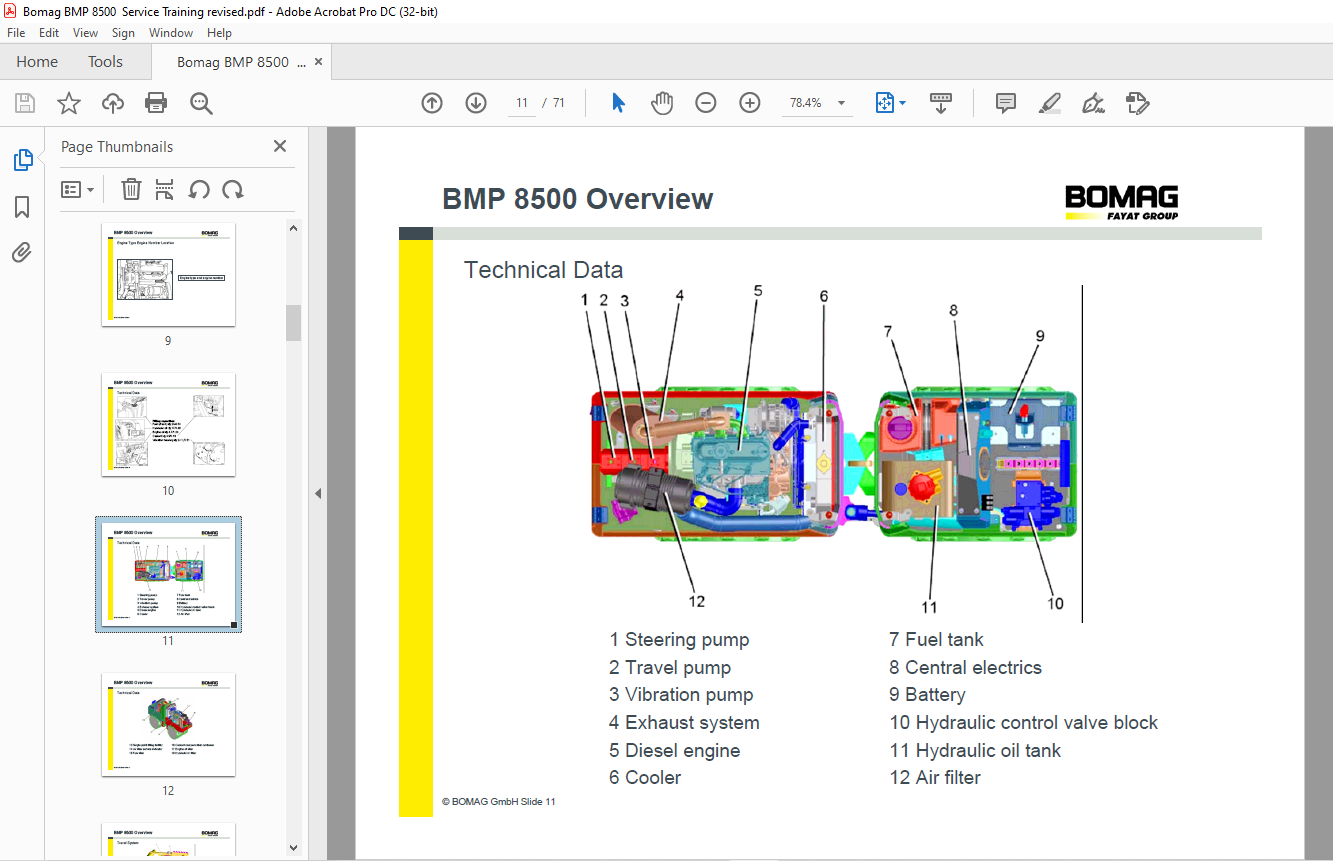
Task: Click the '2 Travel pump' legend text
Action: click(x=670, y=667)
